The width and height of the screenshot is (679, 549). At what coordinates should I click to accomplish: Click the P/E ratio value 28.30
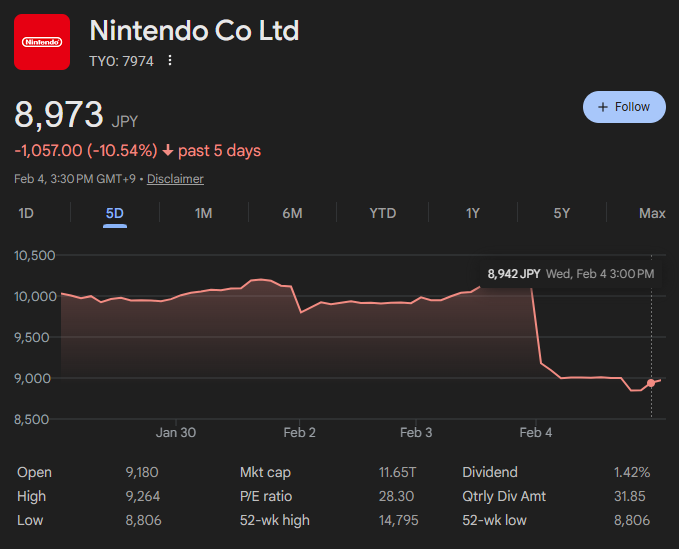pos(396,496)
